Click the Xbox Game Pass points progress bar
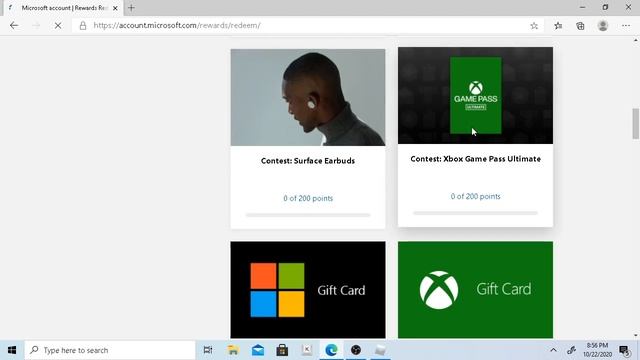Image resolution: width=640 pixels, height=360 pixels. click(x=476, y=213)
